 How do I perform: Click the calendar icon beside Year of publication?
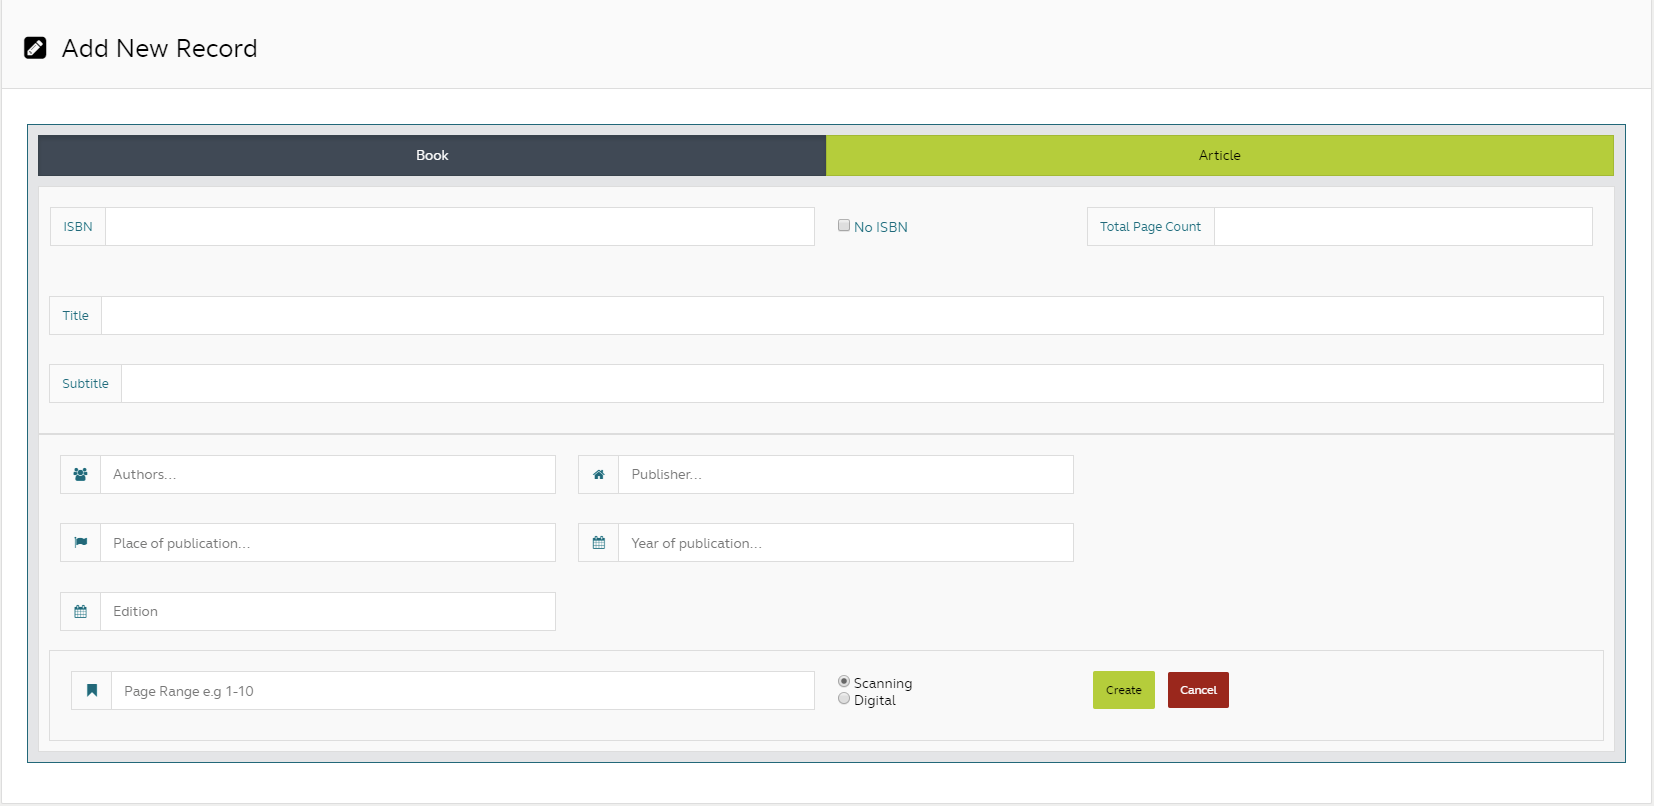click(x=598, y=543)
